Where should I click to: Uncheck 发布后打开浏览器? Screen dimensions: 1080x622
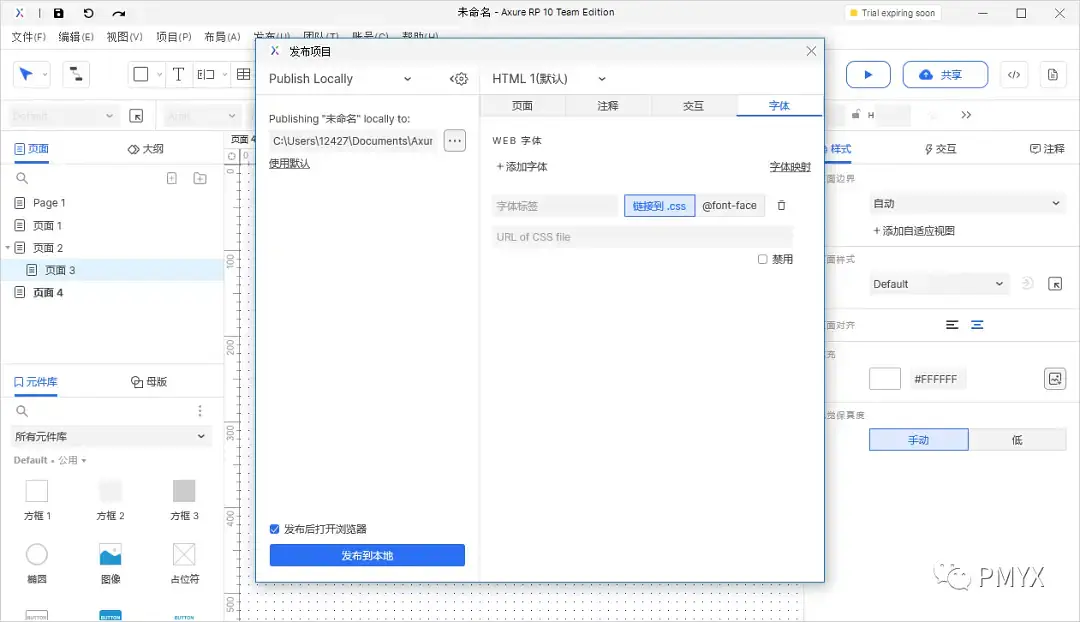point(274,529)
